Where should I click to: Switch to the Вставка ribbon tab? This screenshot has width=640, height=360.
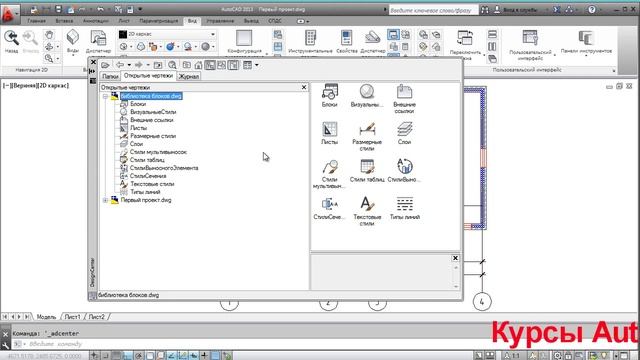[64, 21]
